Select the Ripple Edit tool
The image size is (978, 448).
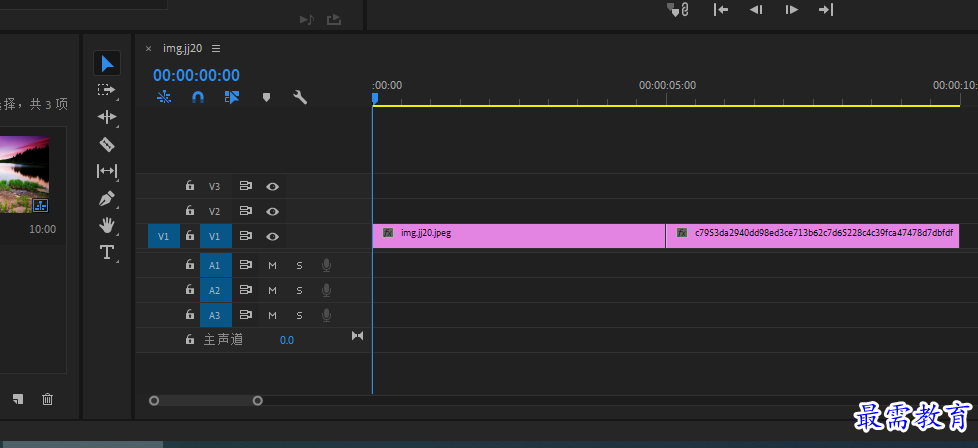coord(107,117)
